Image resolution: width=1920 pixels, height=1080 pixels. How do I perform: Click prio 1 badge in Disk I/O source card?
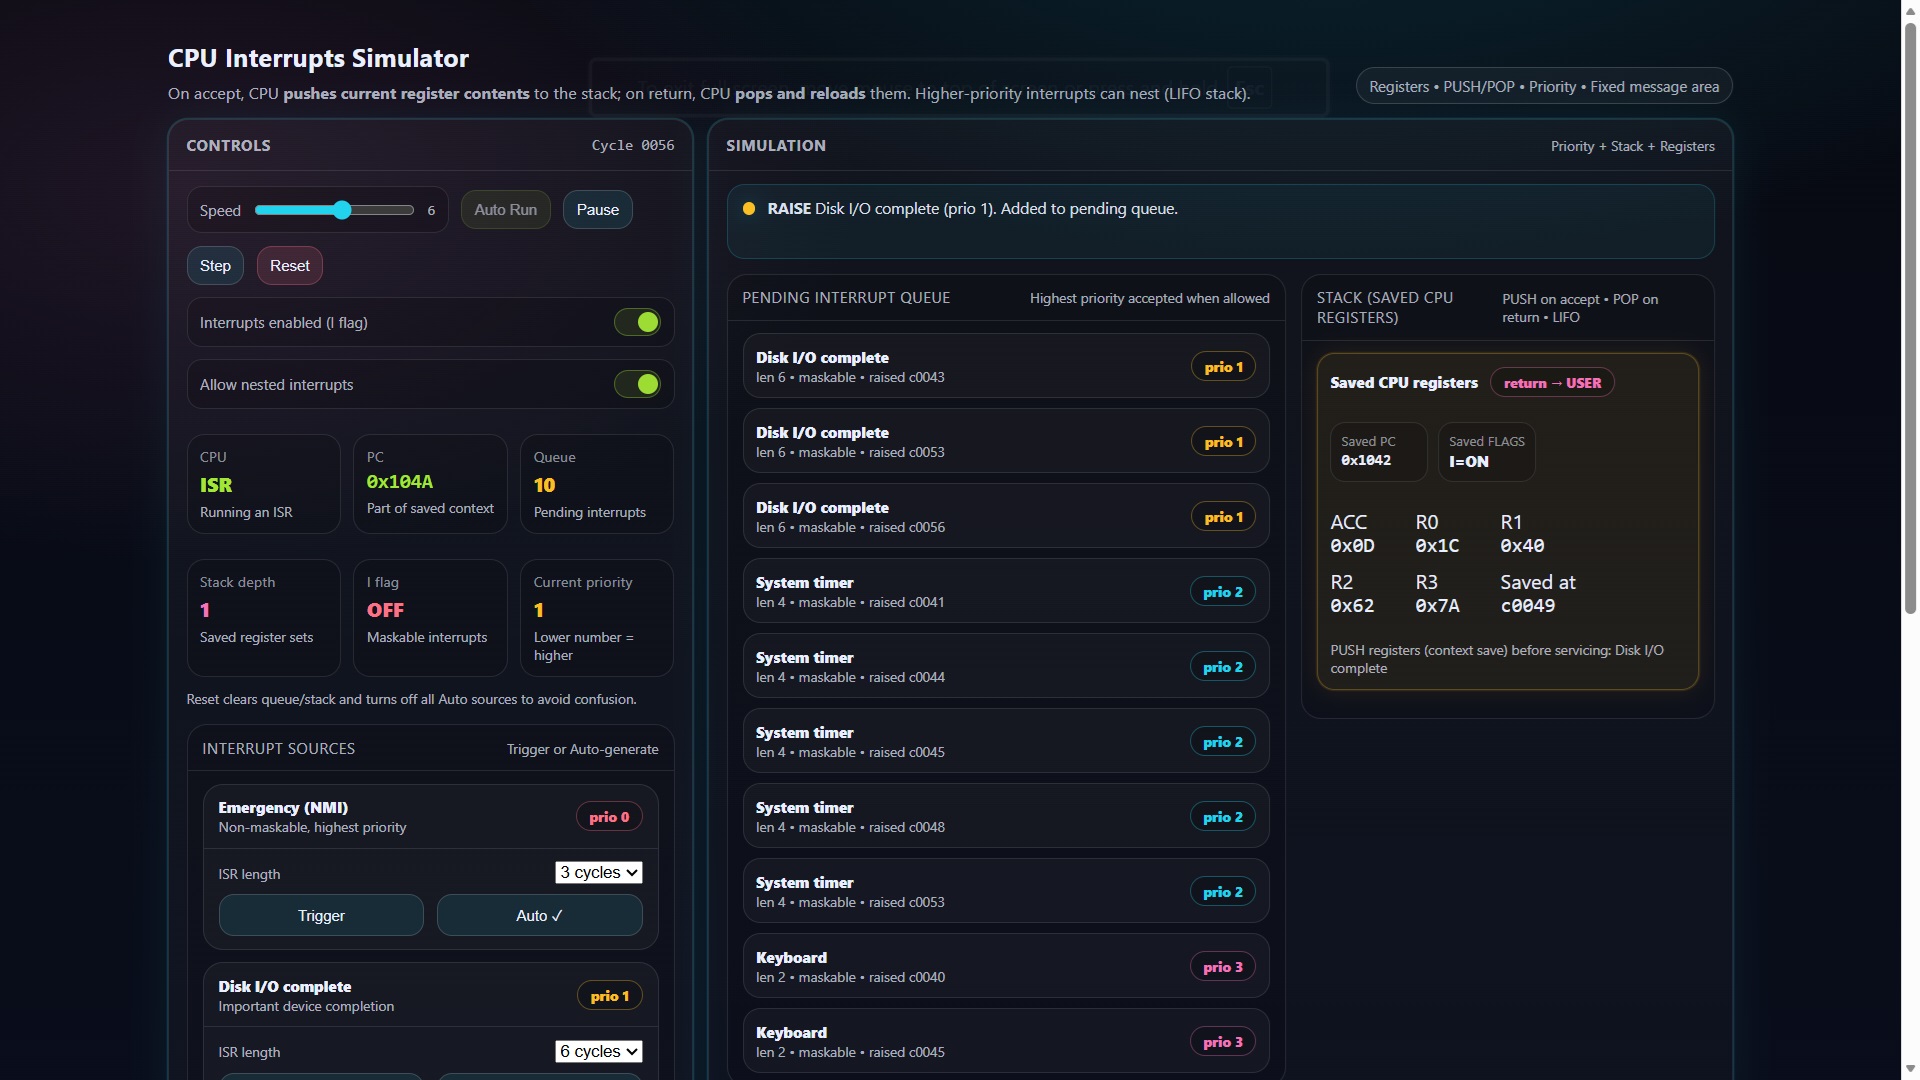pyautogui.click(x=608, y=996)
